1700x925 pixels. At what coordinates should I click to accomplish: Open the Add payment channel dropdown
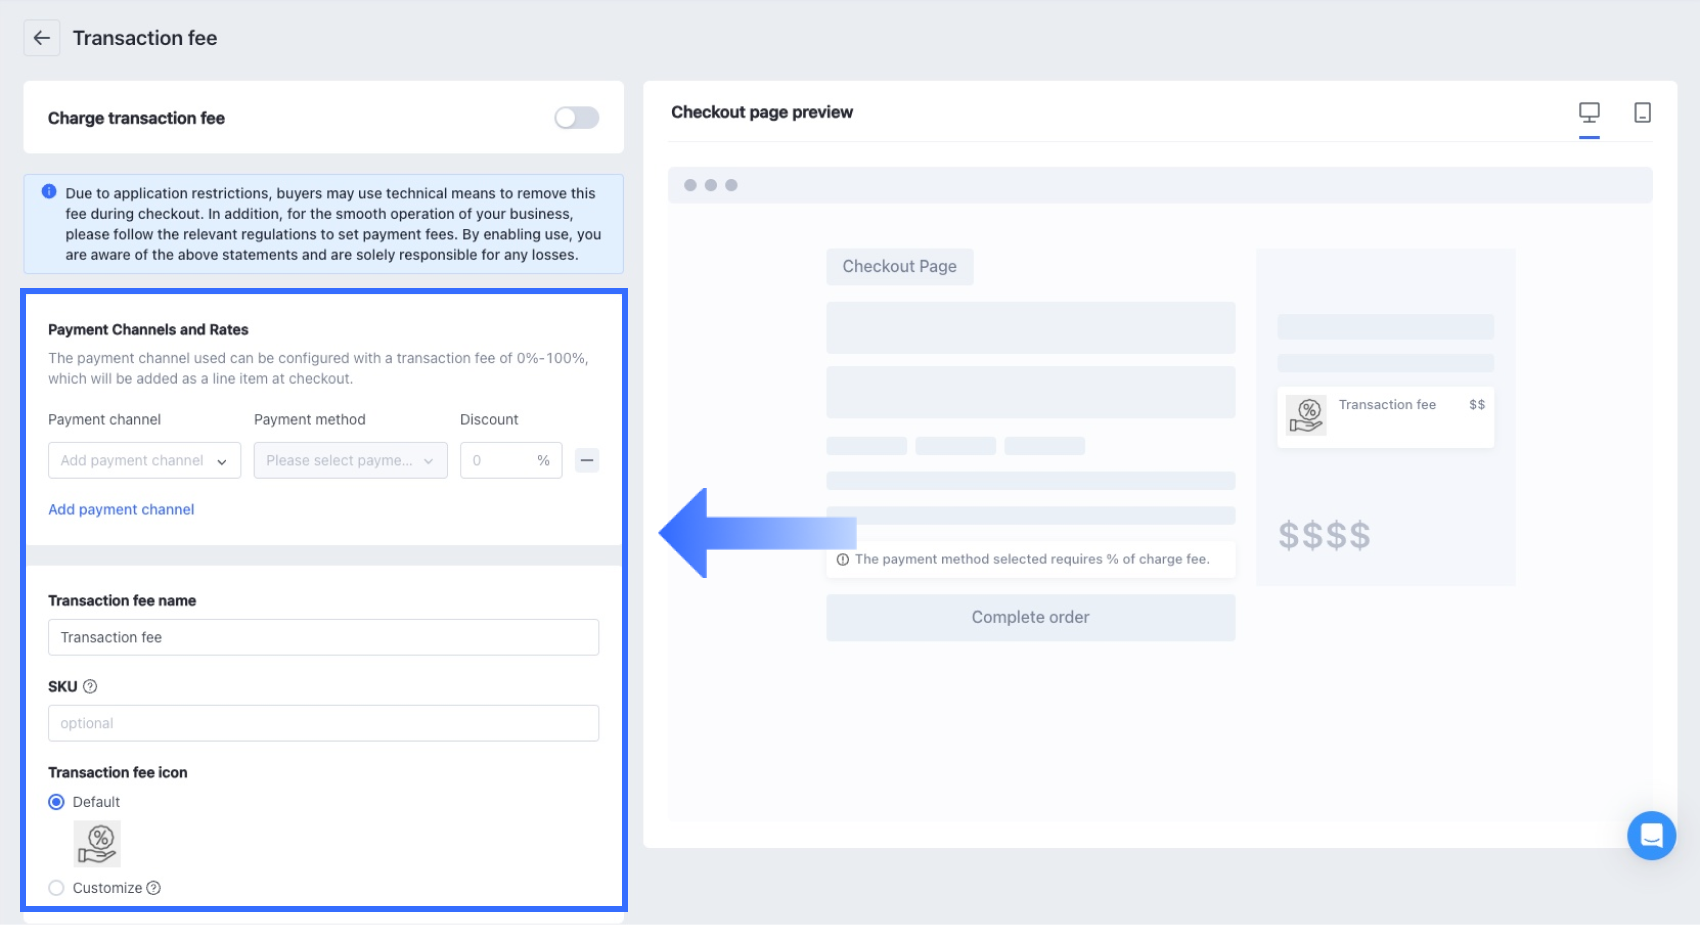144,460
